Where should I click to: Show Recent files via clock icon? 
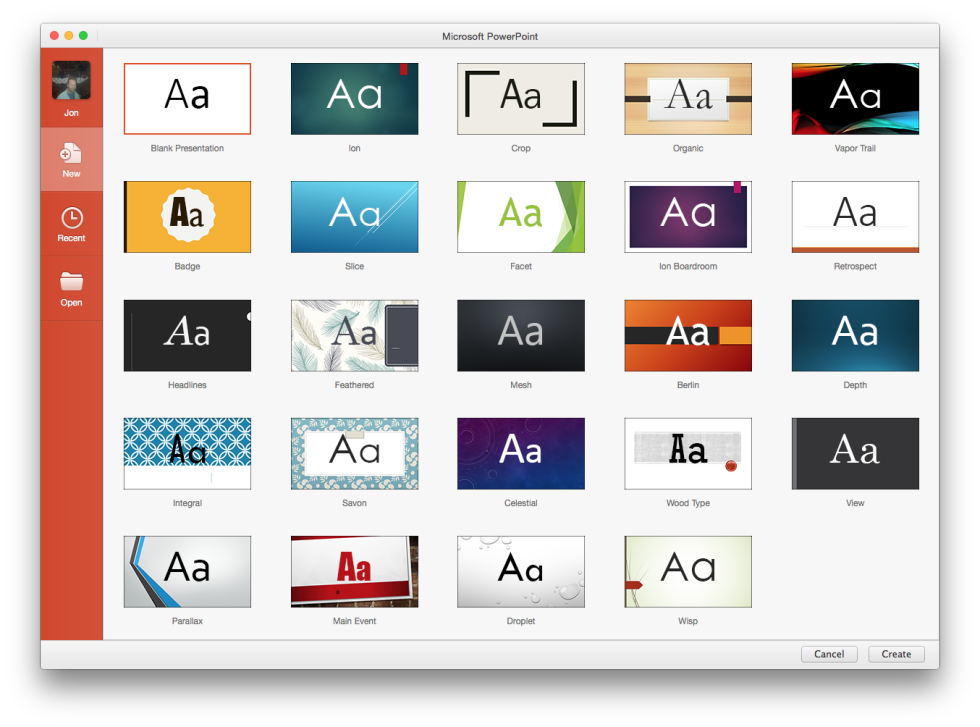(72, 218)
